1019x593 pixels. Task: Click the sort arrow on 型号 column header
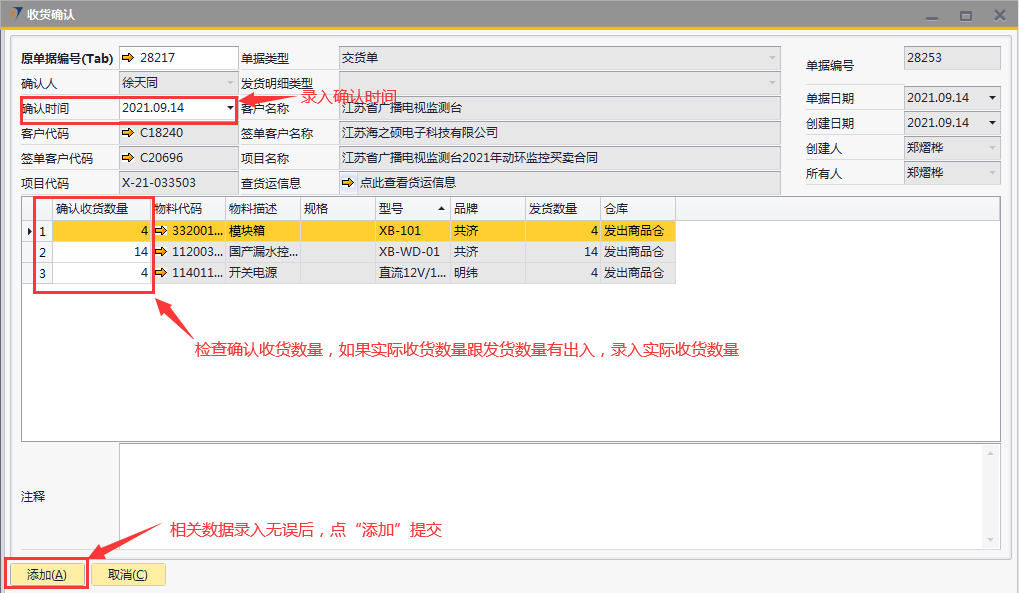click(x=441, y=209)
